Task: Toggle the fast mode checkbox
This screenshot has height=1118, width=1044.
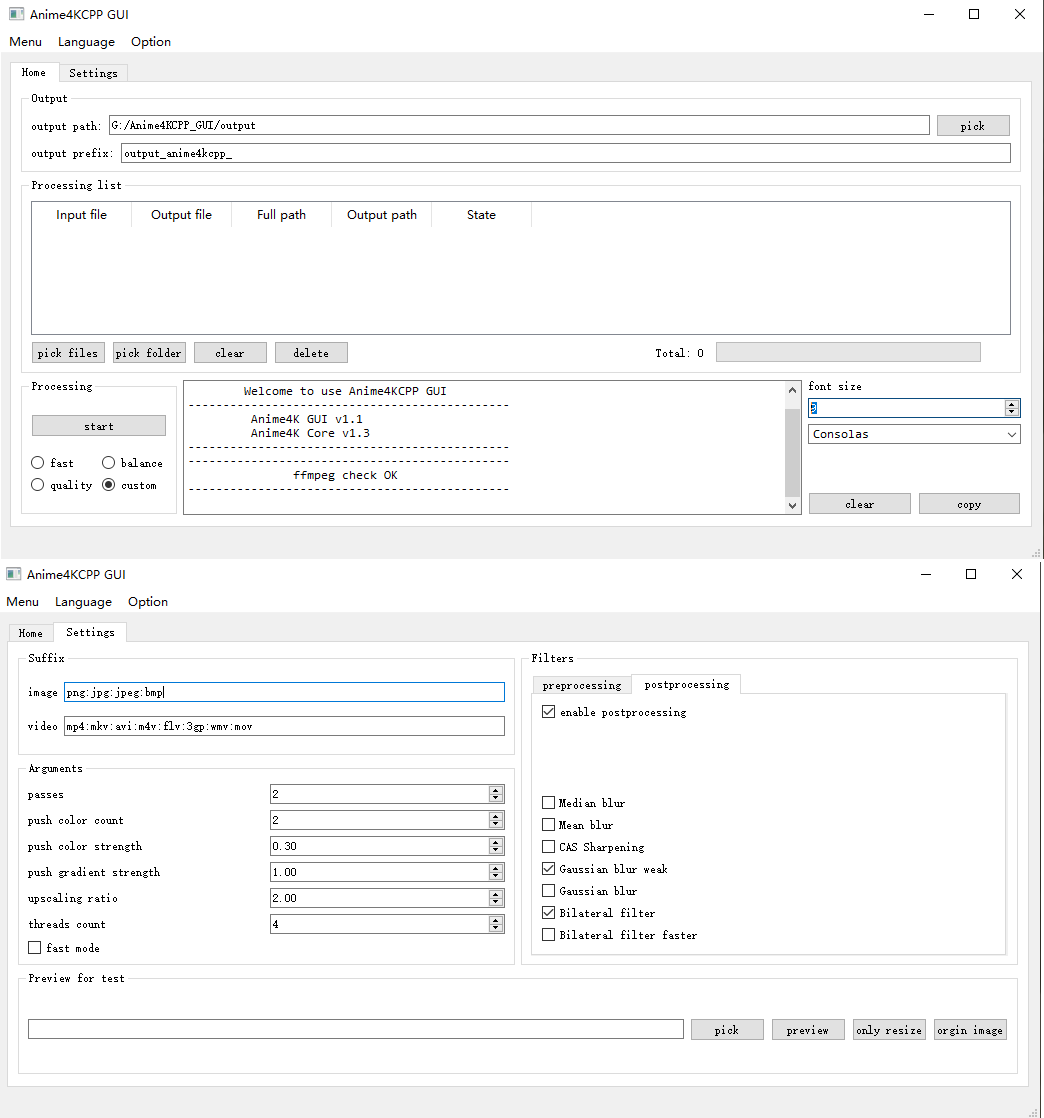Action: pyautogui.click(x=35, y=948)
